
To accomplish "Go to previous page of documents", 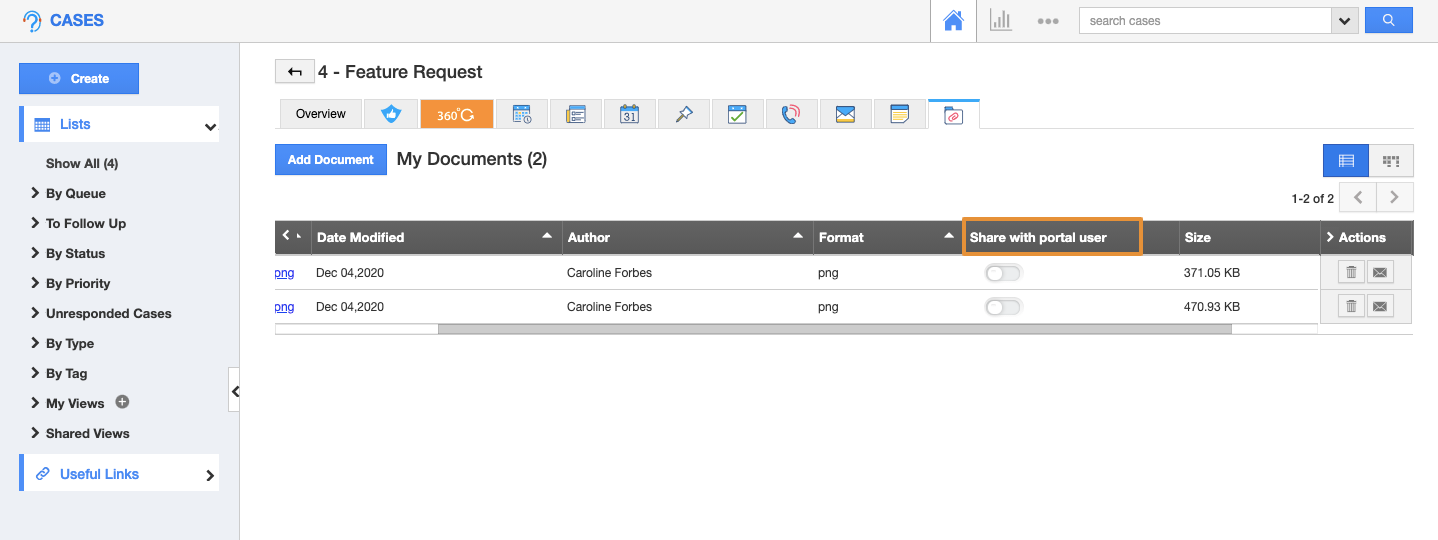I will (x=1358, y=197).
